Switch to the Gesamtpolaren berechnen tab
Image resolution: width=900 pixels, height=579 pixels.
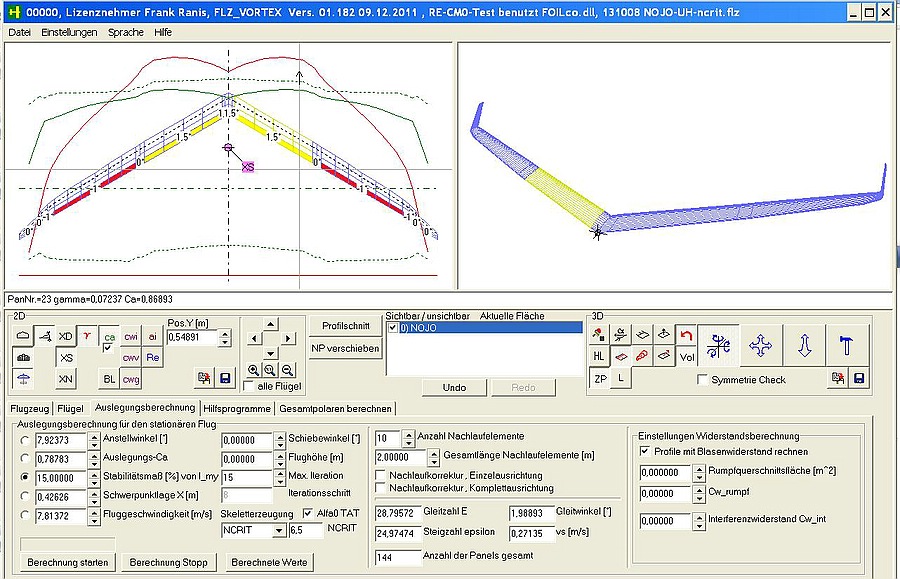(335, 408)
